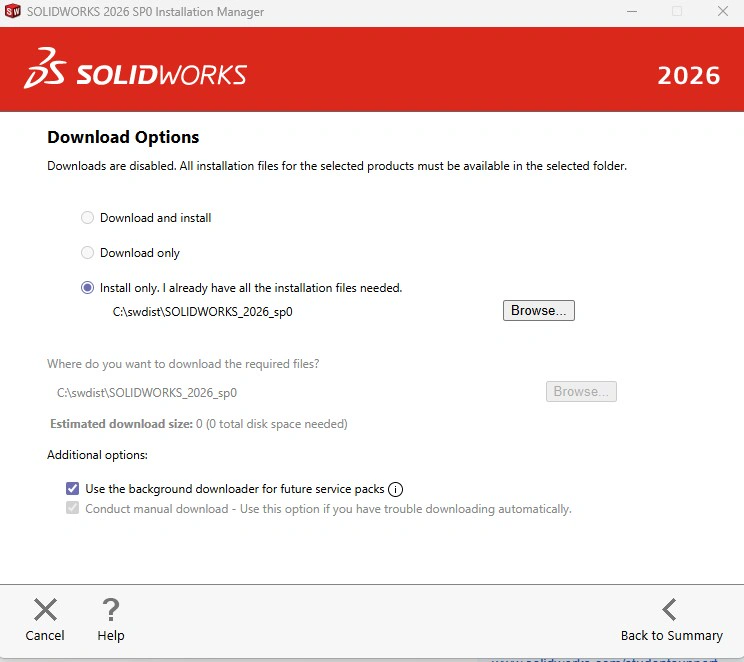Click the Additional options label

(x=97, y=455)
